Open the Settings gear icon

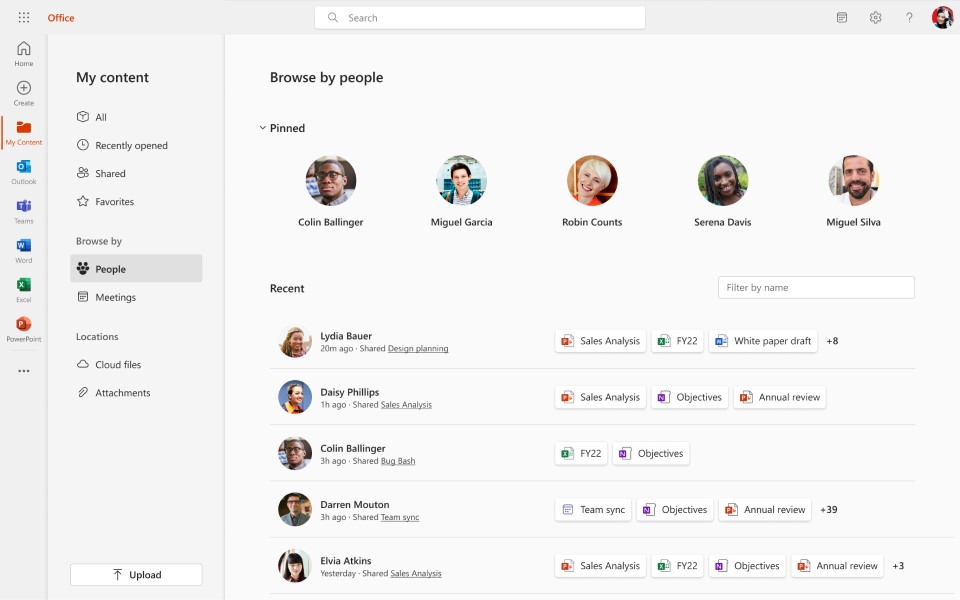874,17
